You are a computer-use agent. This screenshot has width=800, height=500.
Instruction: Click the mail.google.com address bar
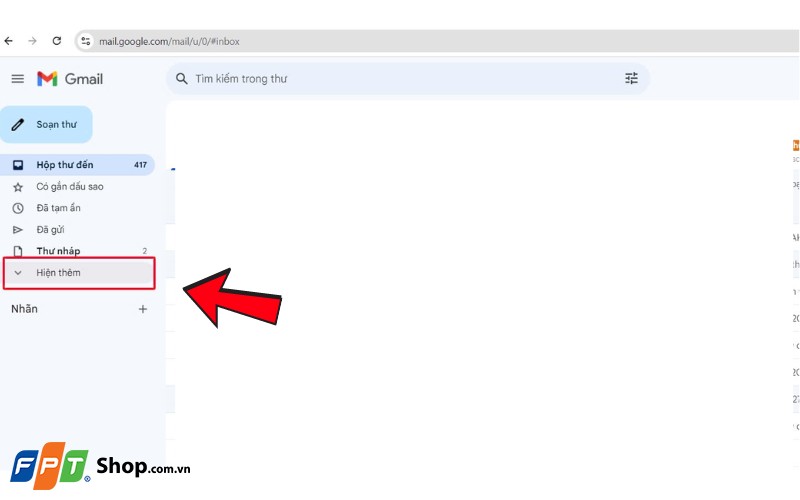[x=437, y=41]
